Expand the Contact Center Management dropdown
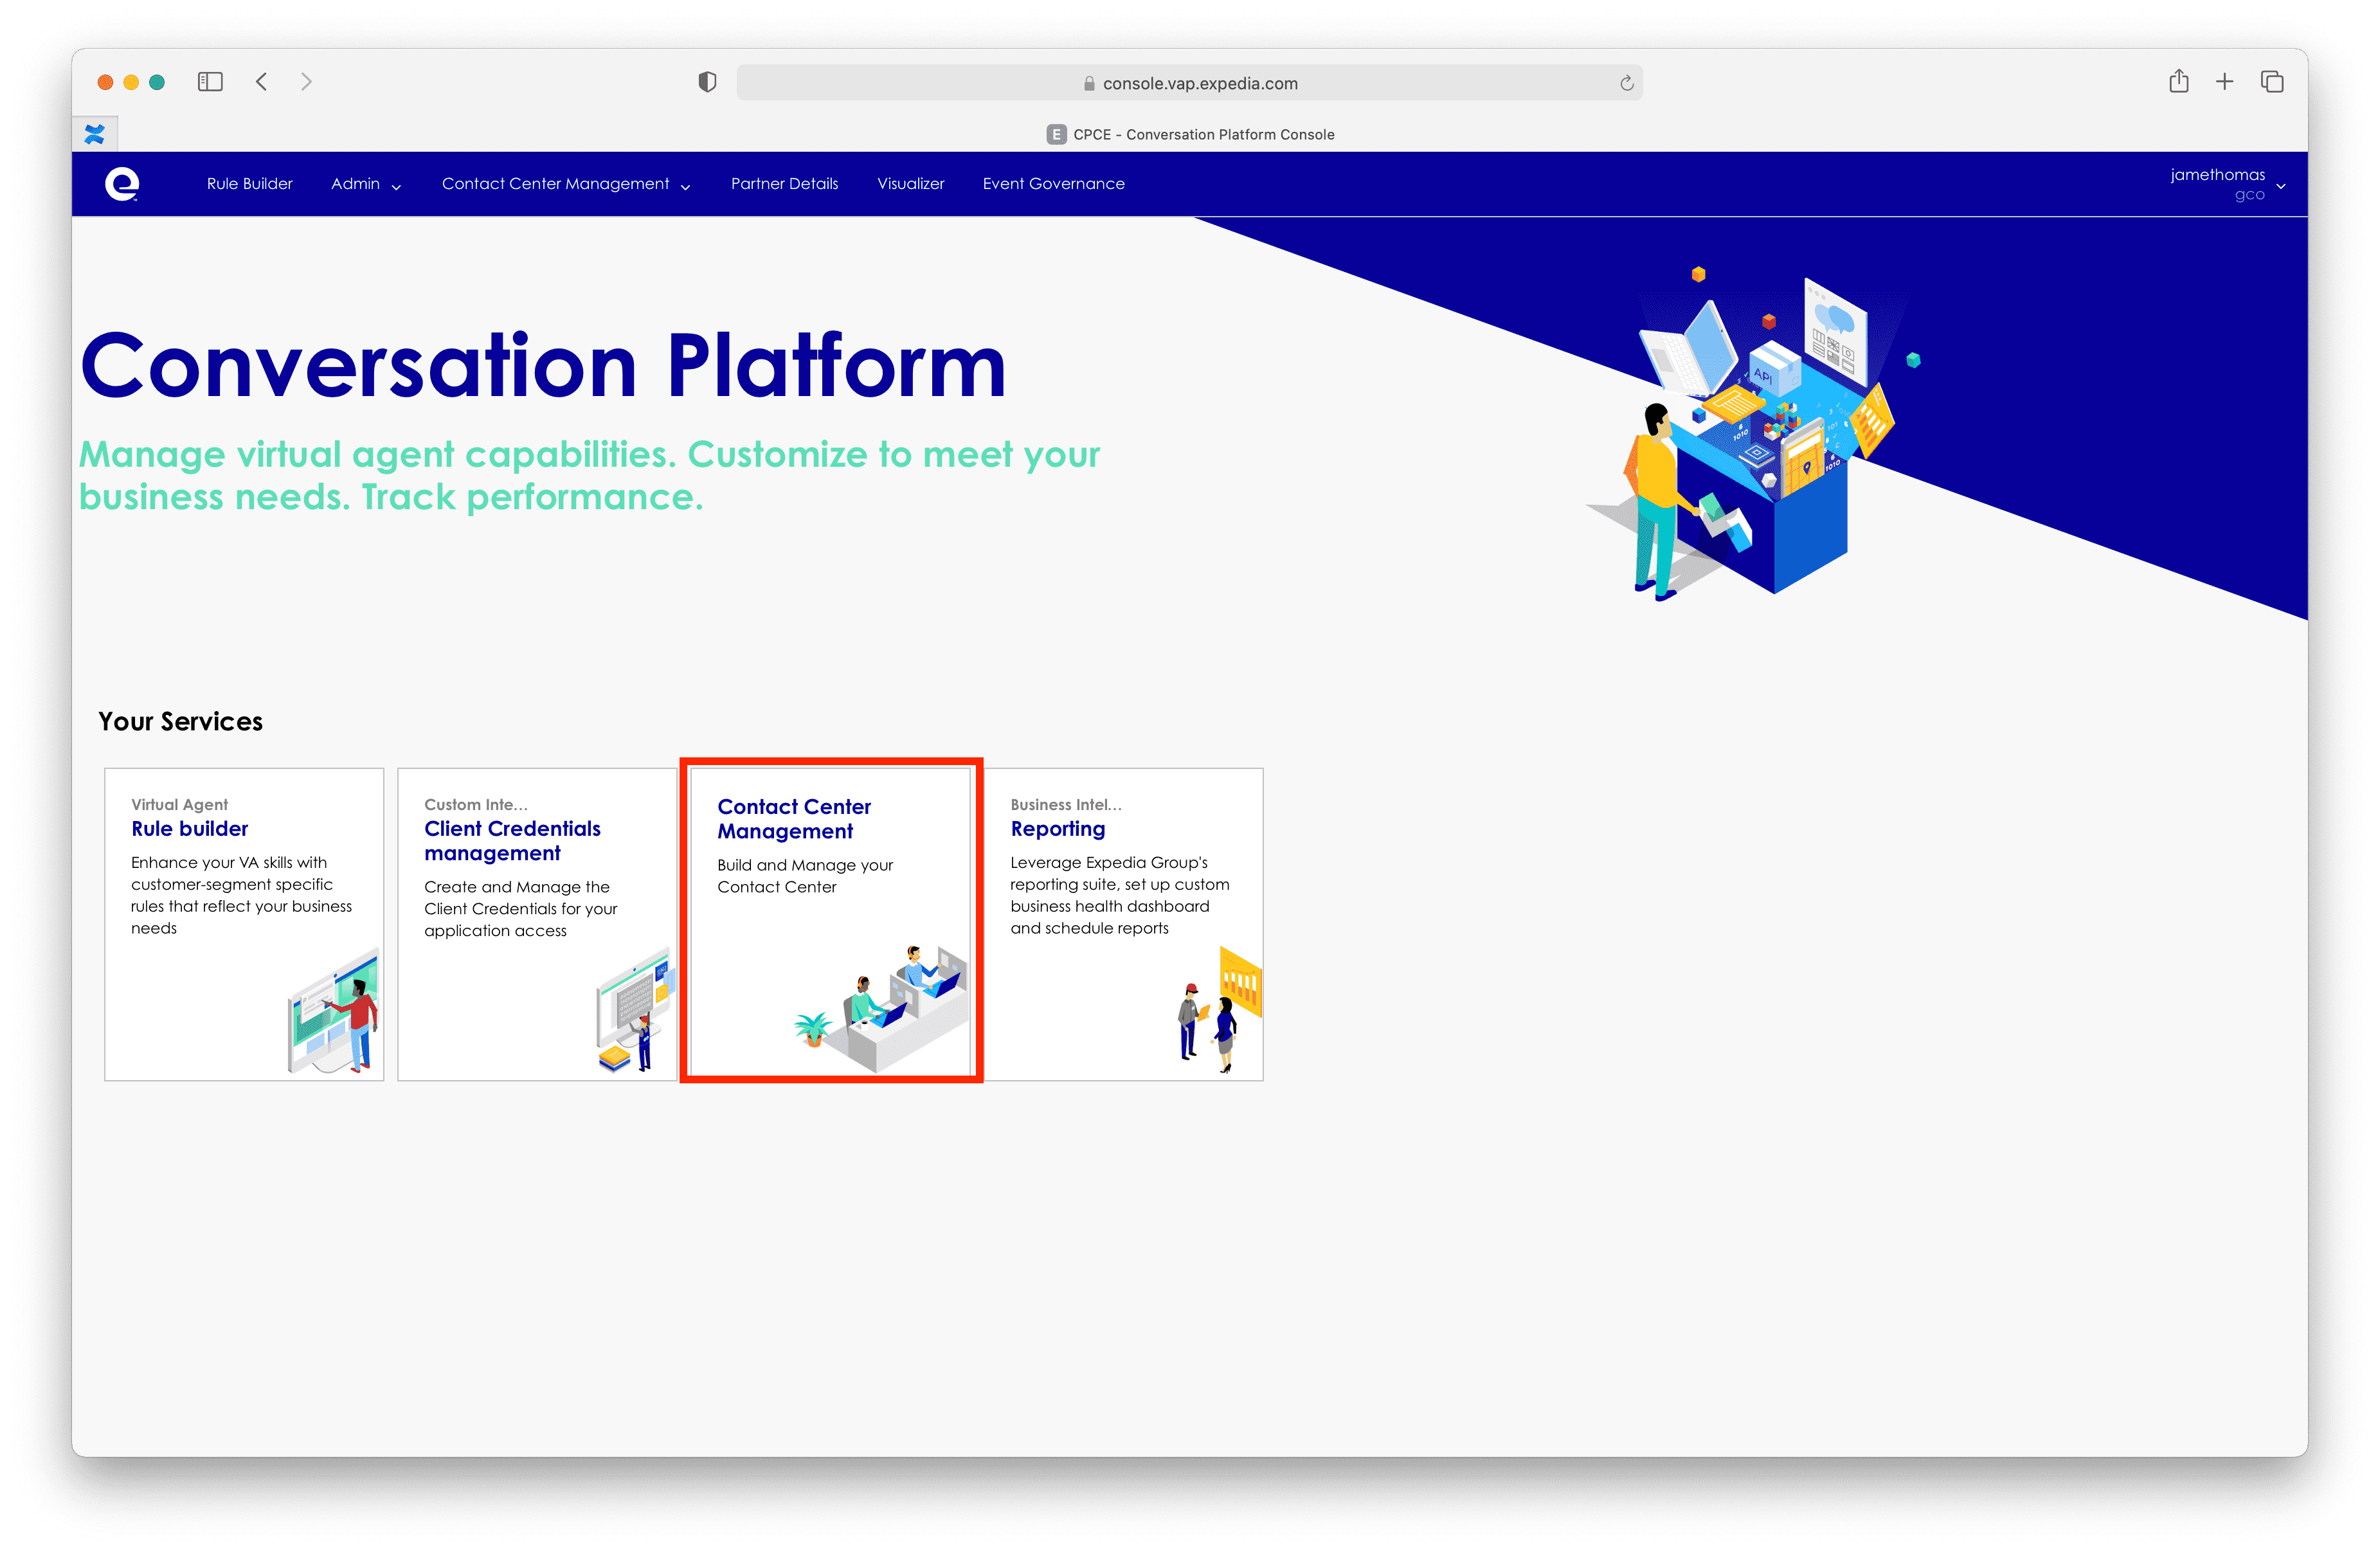Screen dimensions: 2380x1552 pos(566,183)
